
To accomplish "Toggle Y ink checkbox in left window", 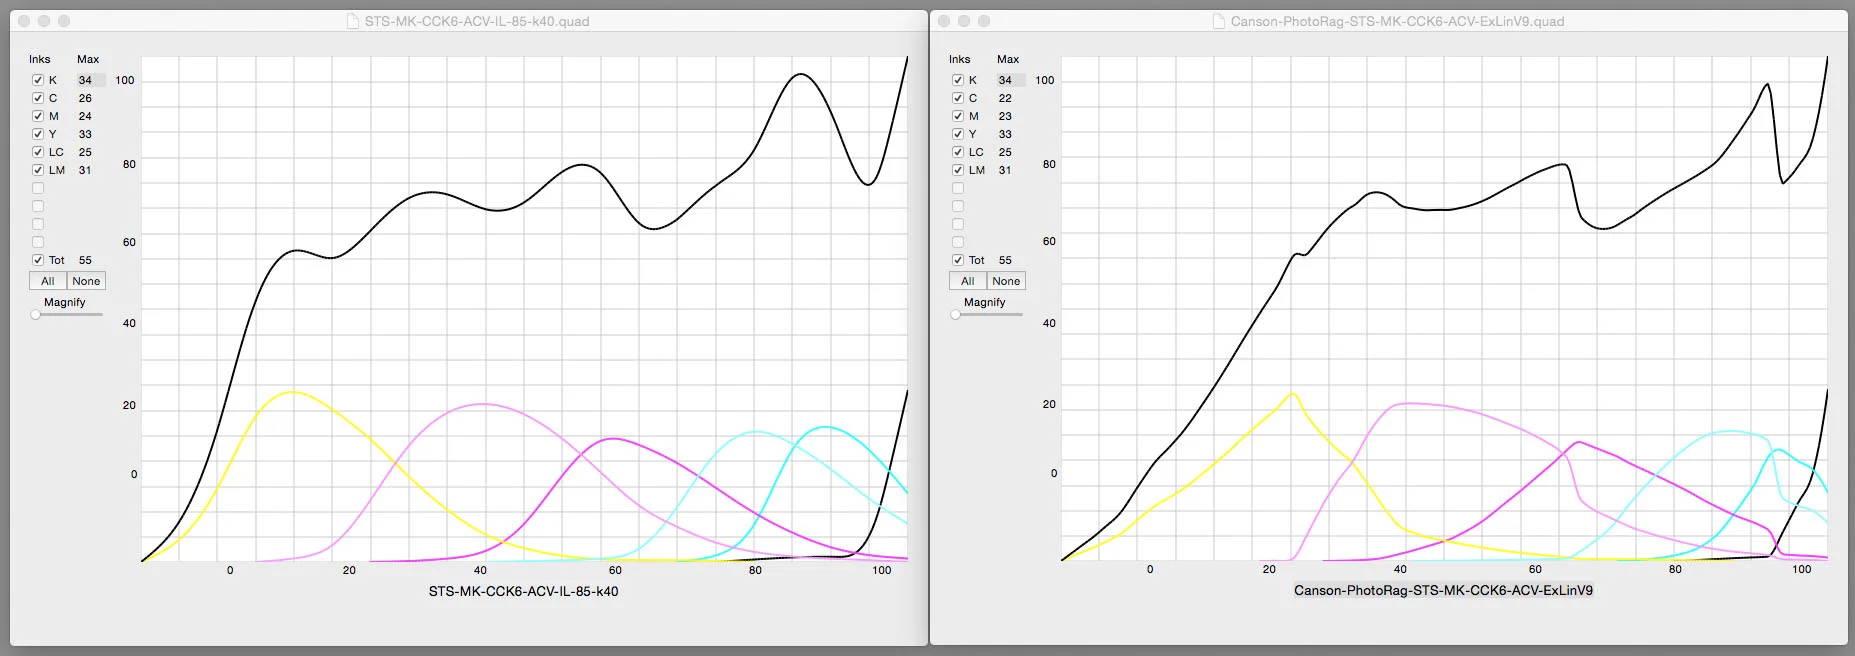I will [38, 134].
